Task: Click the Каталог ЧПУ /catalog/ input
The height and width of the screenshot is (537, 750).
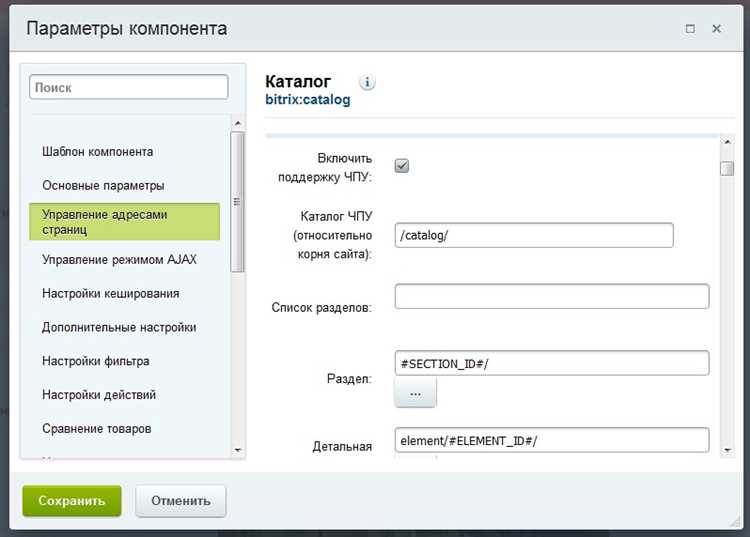Action: point(534,235)
